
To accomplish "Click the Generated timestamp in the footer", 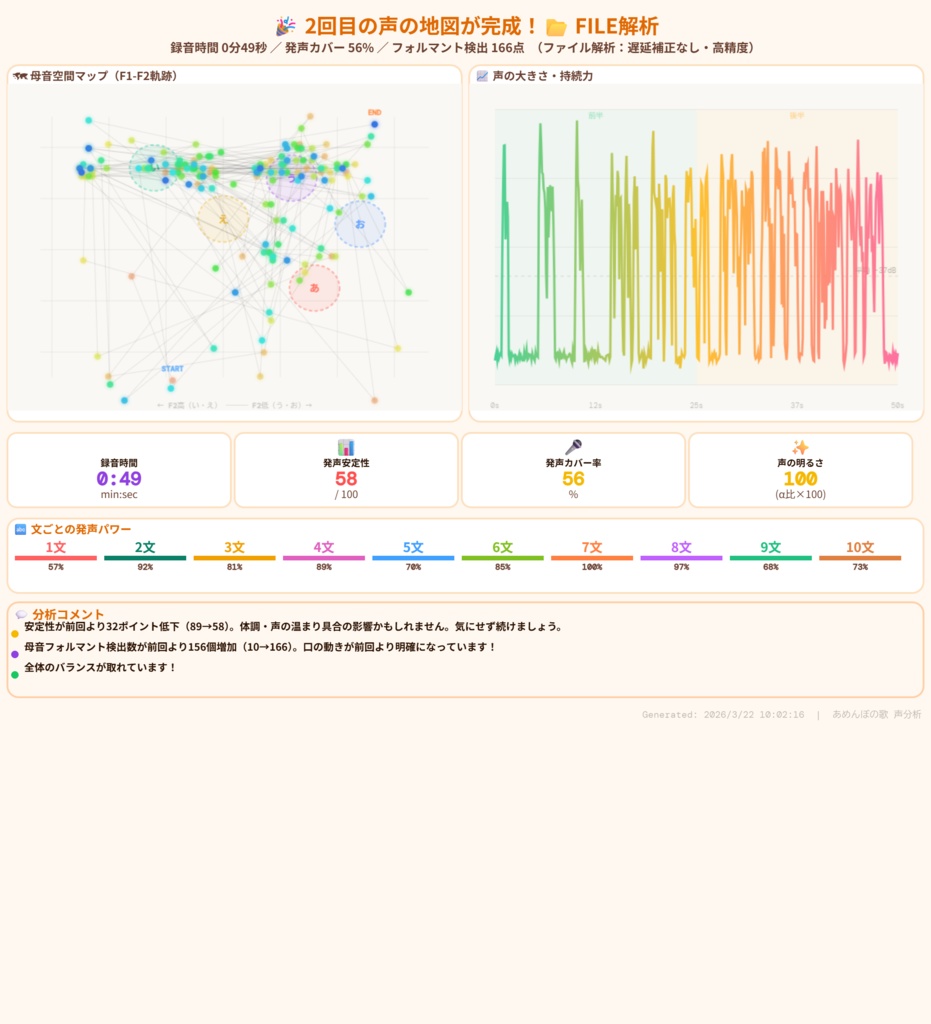I will 723,714.
